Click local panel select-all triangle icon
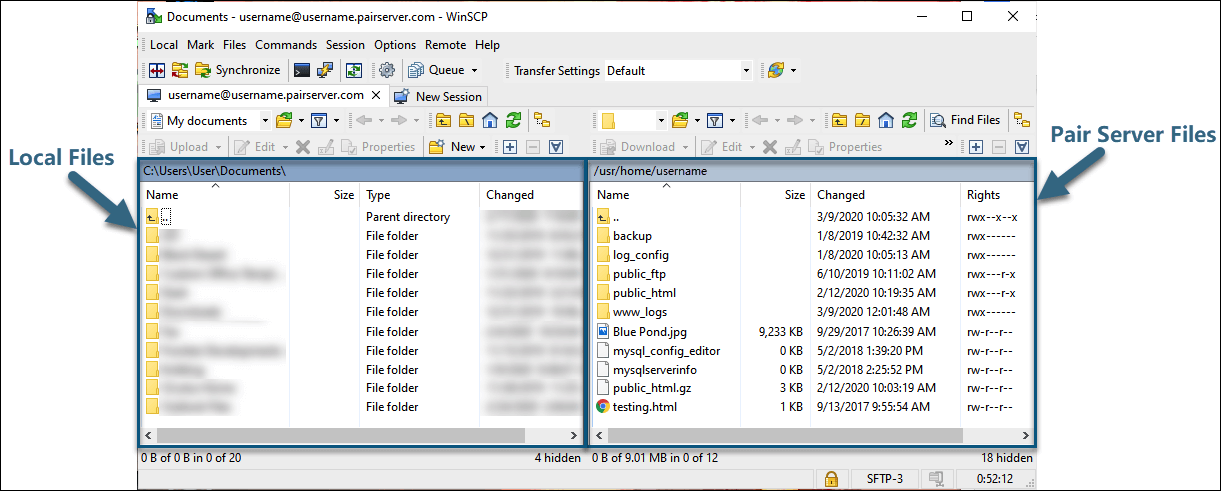 555,147
